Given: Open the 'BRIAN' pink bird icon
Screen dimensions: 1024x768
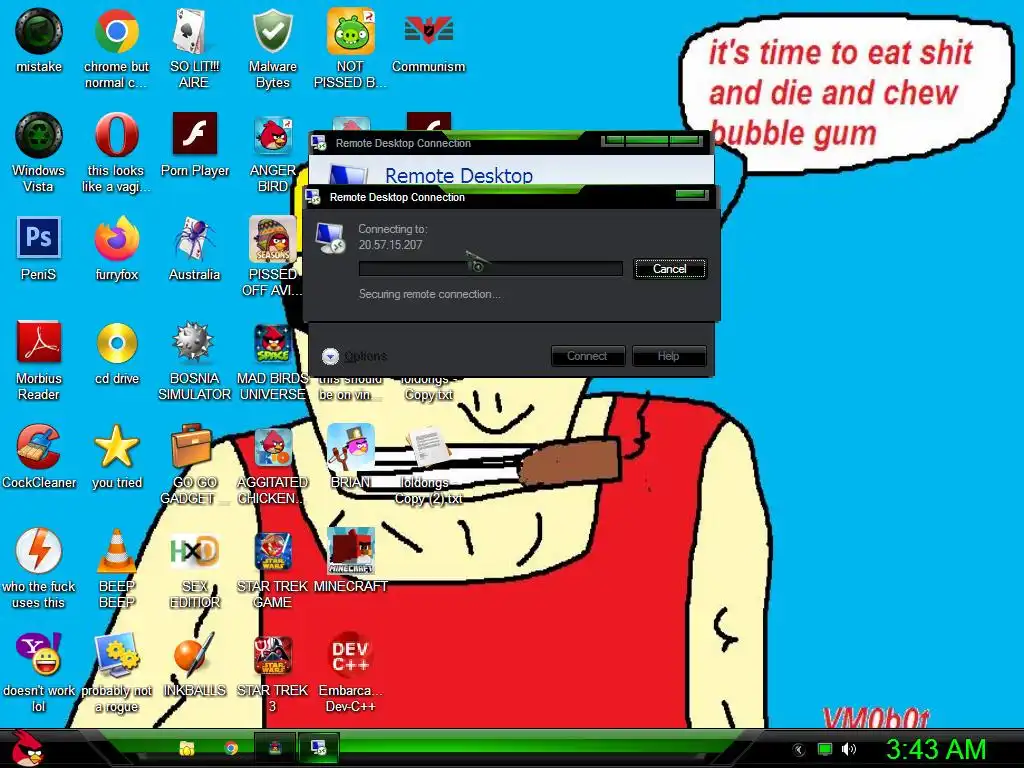Looking at the screenshot, I should (350, 456).
